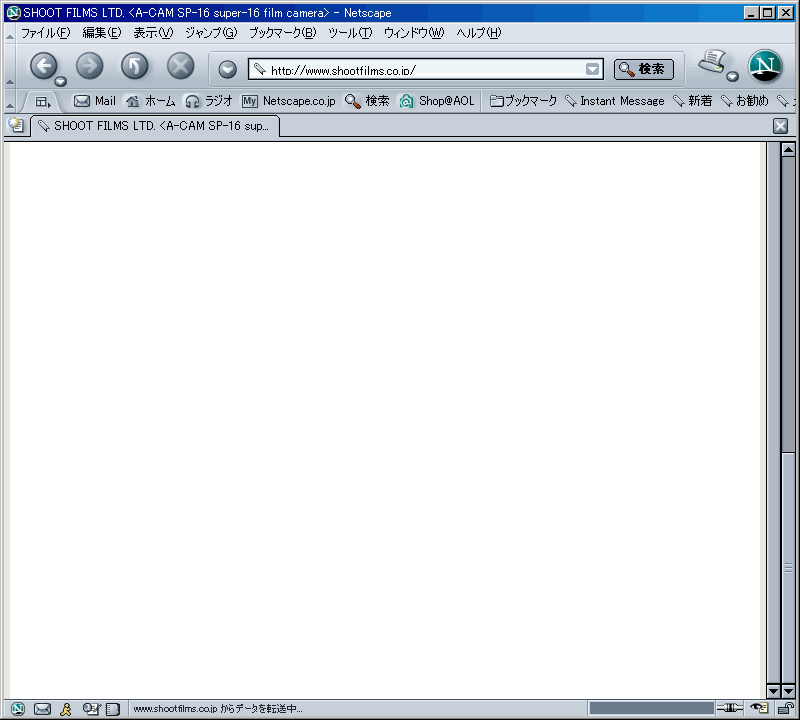Click the Netscape N throbber logo

(x=765, y=66)
